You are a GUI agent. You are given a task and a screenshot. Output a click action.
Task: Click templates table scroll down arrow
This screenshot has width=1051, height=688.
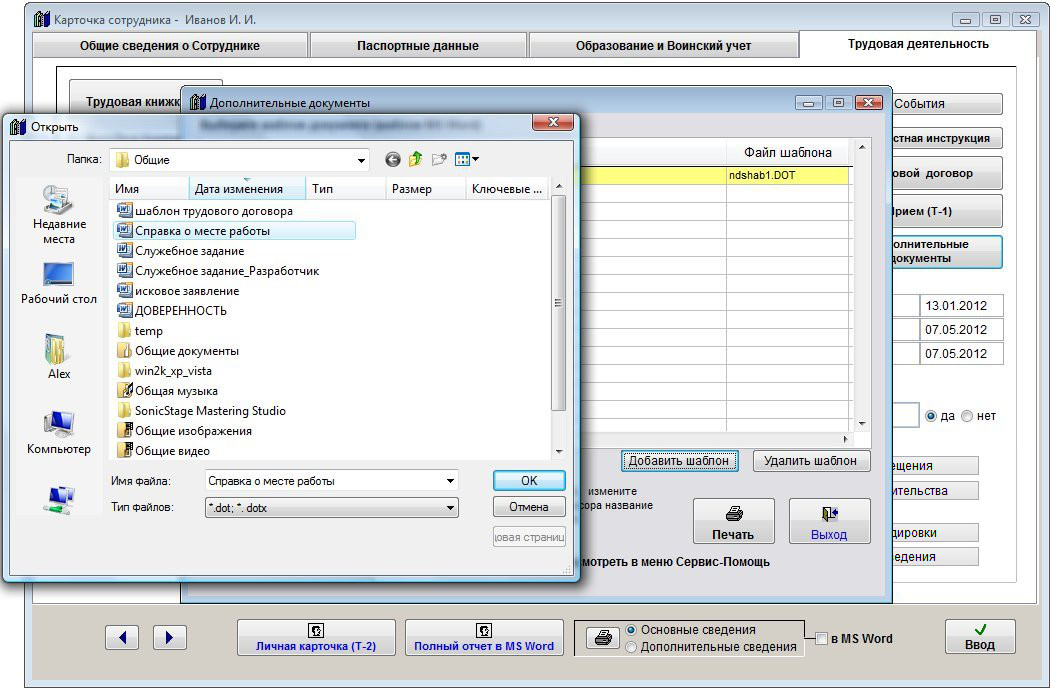point(862,424)
